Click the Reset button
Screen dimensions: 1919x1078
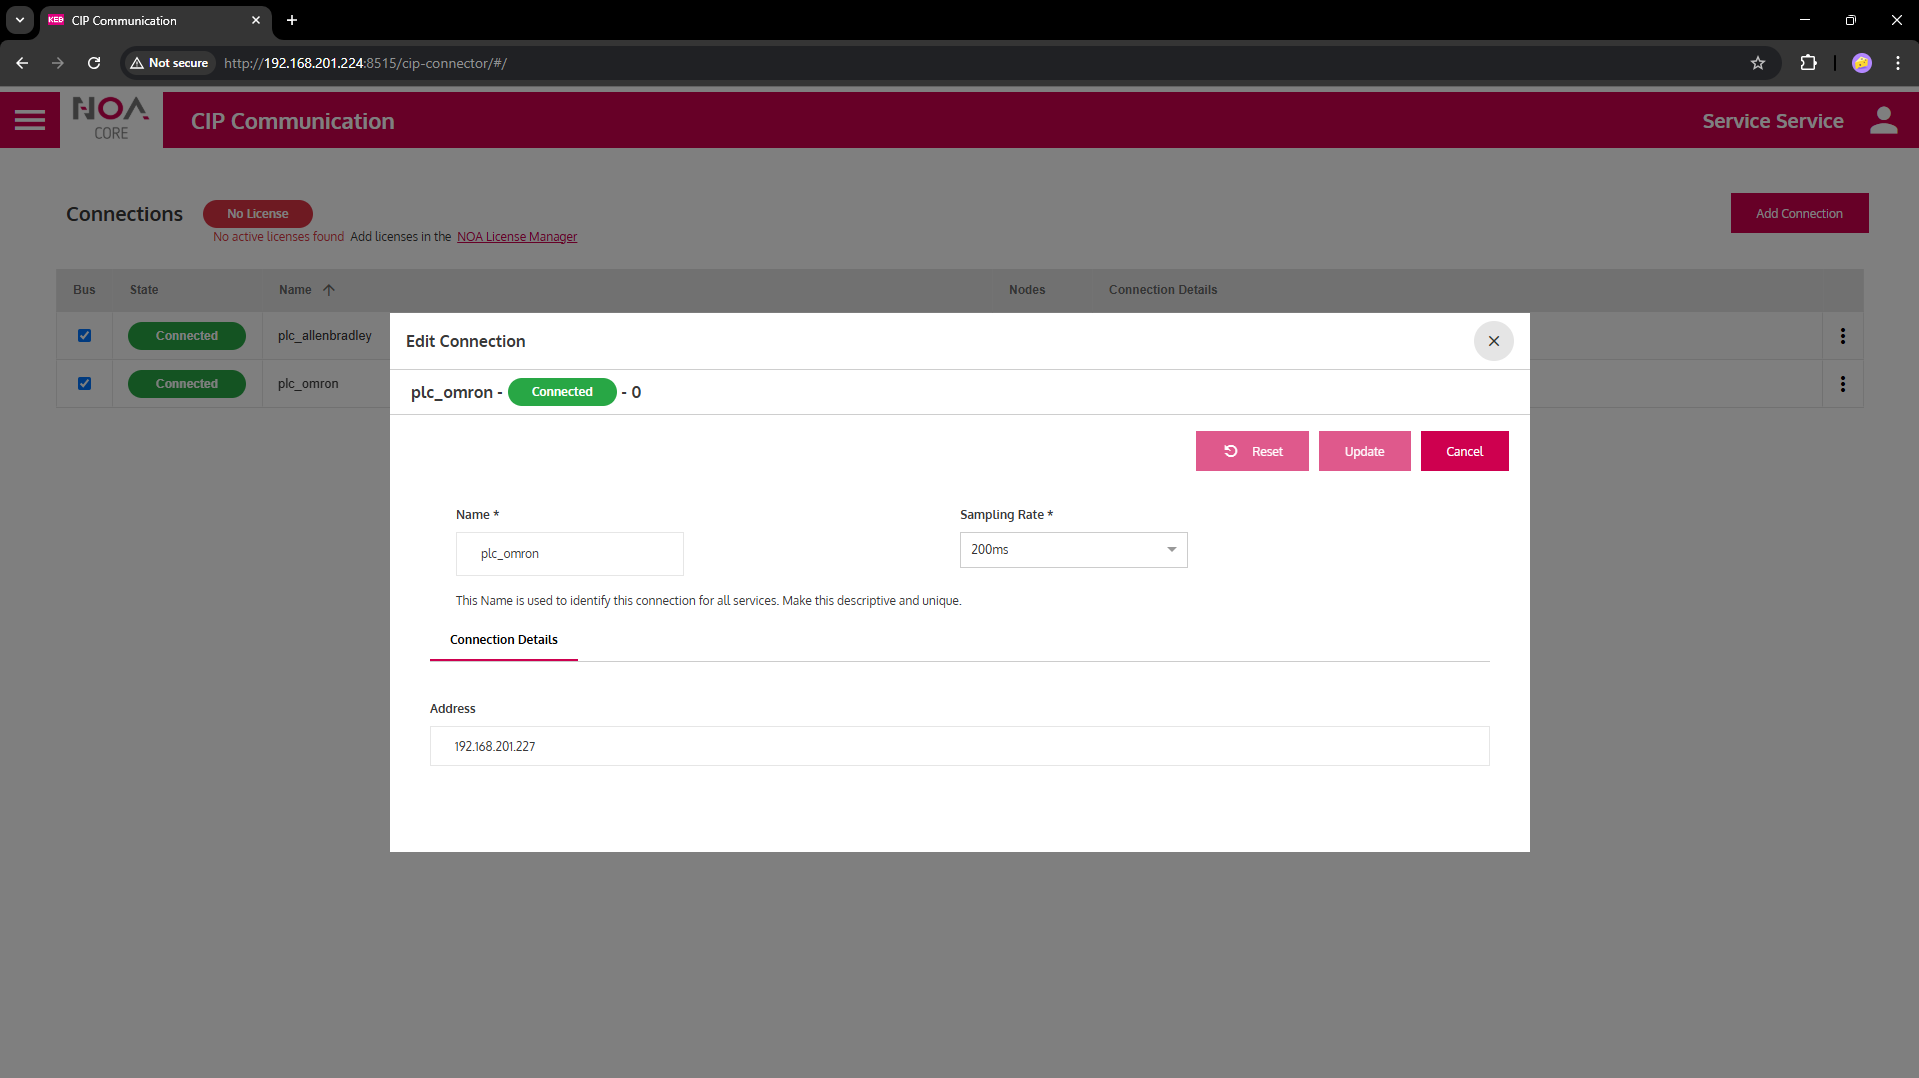tap(1252, 451)
